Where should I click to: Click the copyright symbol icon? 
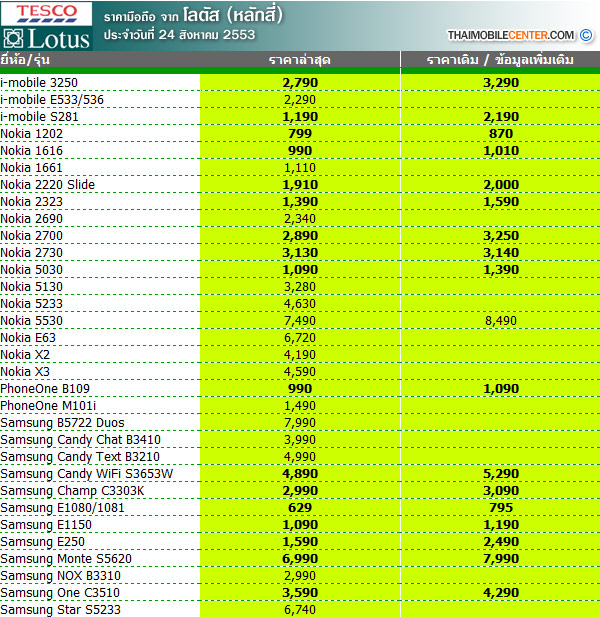tap(586, 35)
